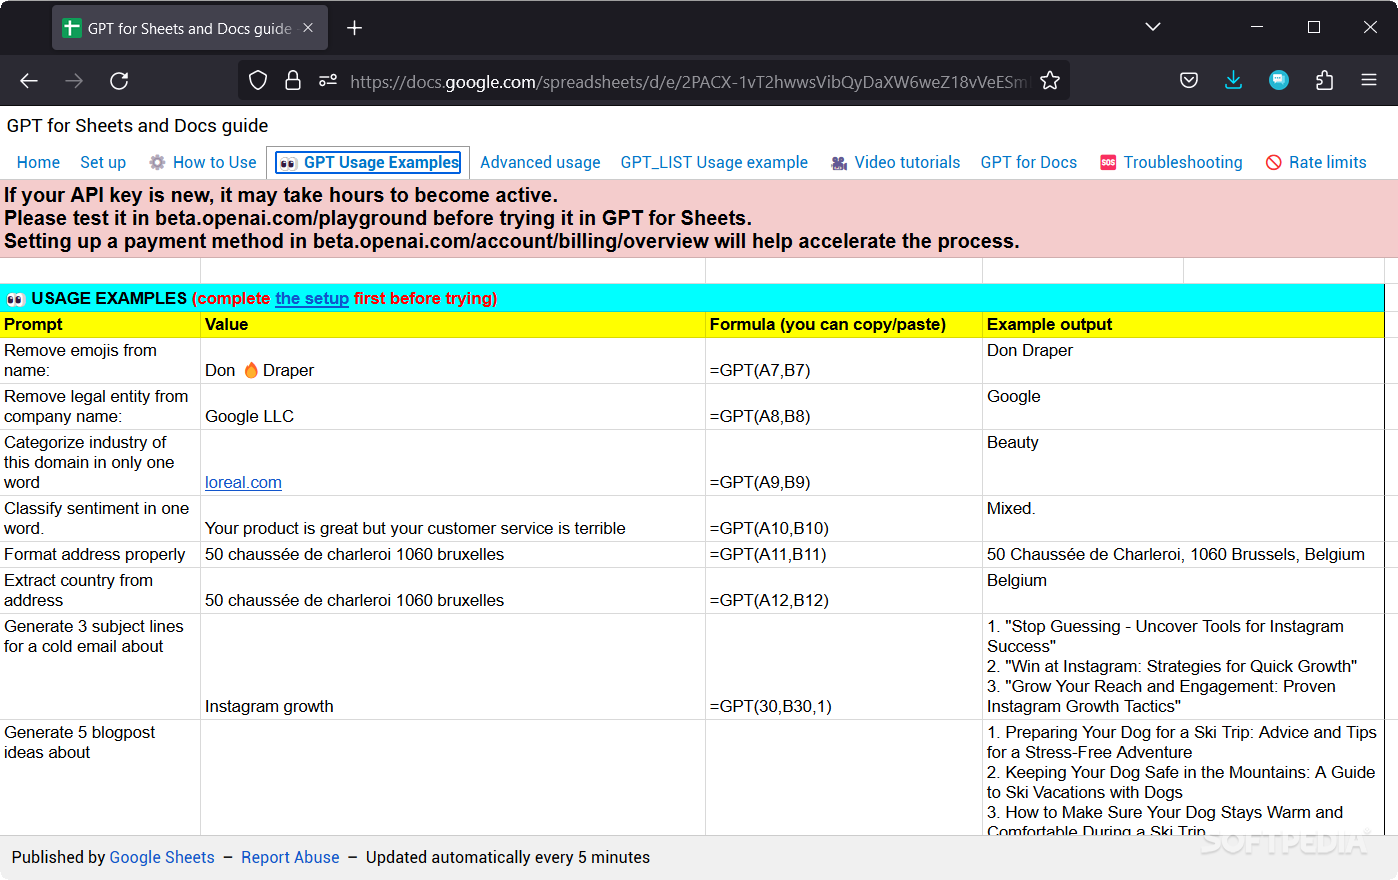Screen dimensions: 1398x880
Task: Click the 'Example output' header cell
Action: pyautogui.click(x=1183, y=324)
